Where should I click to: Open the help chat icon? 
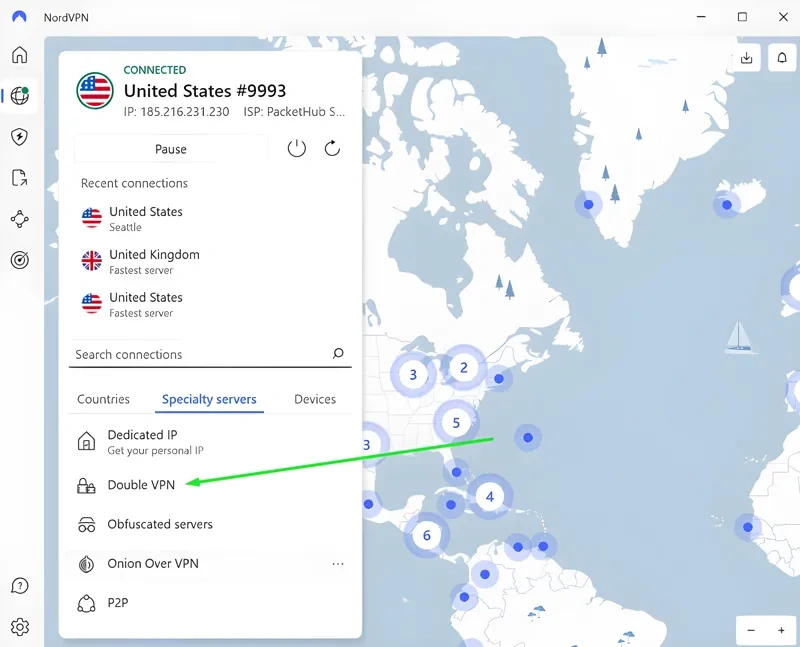click(19, 586)
